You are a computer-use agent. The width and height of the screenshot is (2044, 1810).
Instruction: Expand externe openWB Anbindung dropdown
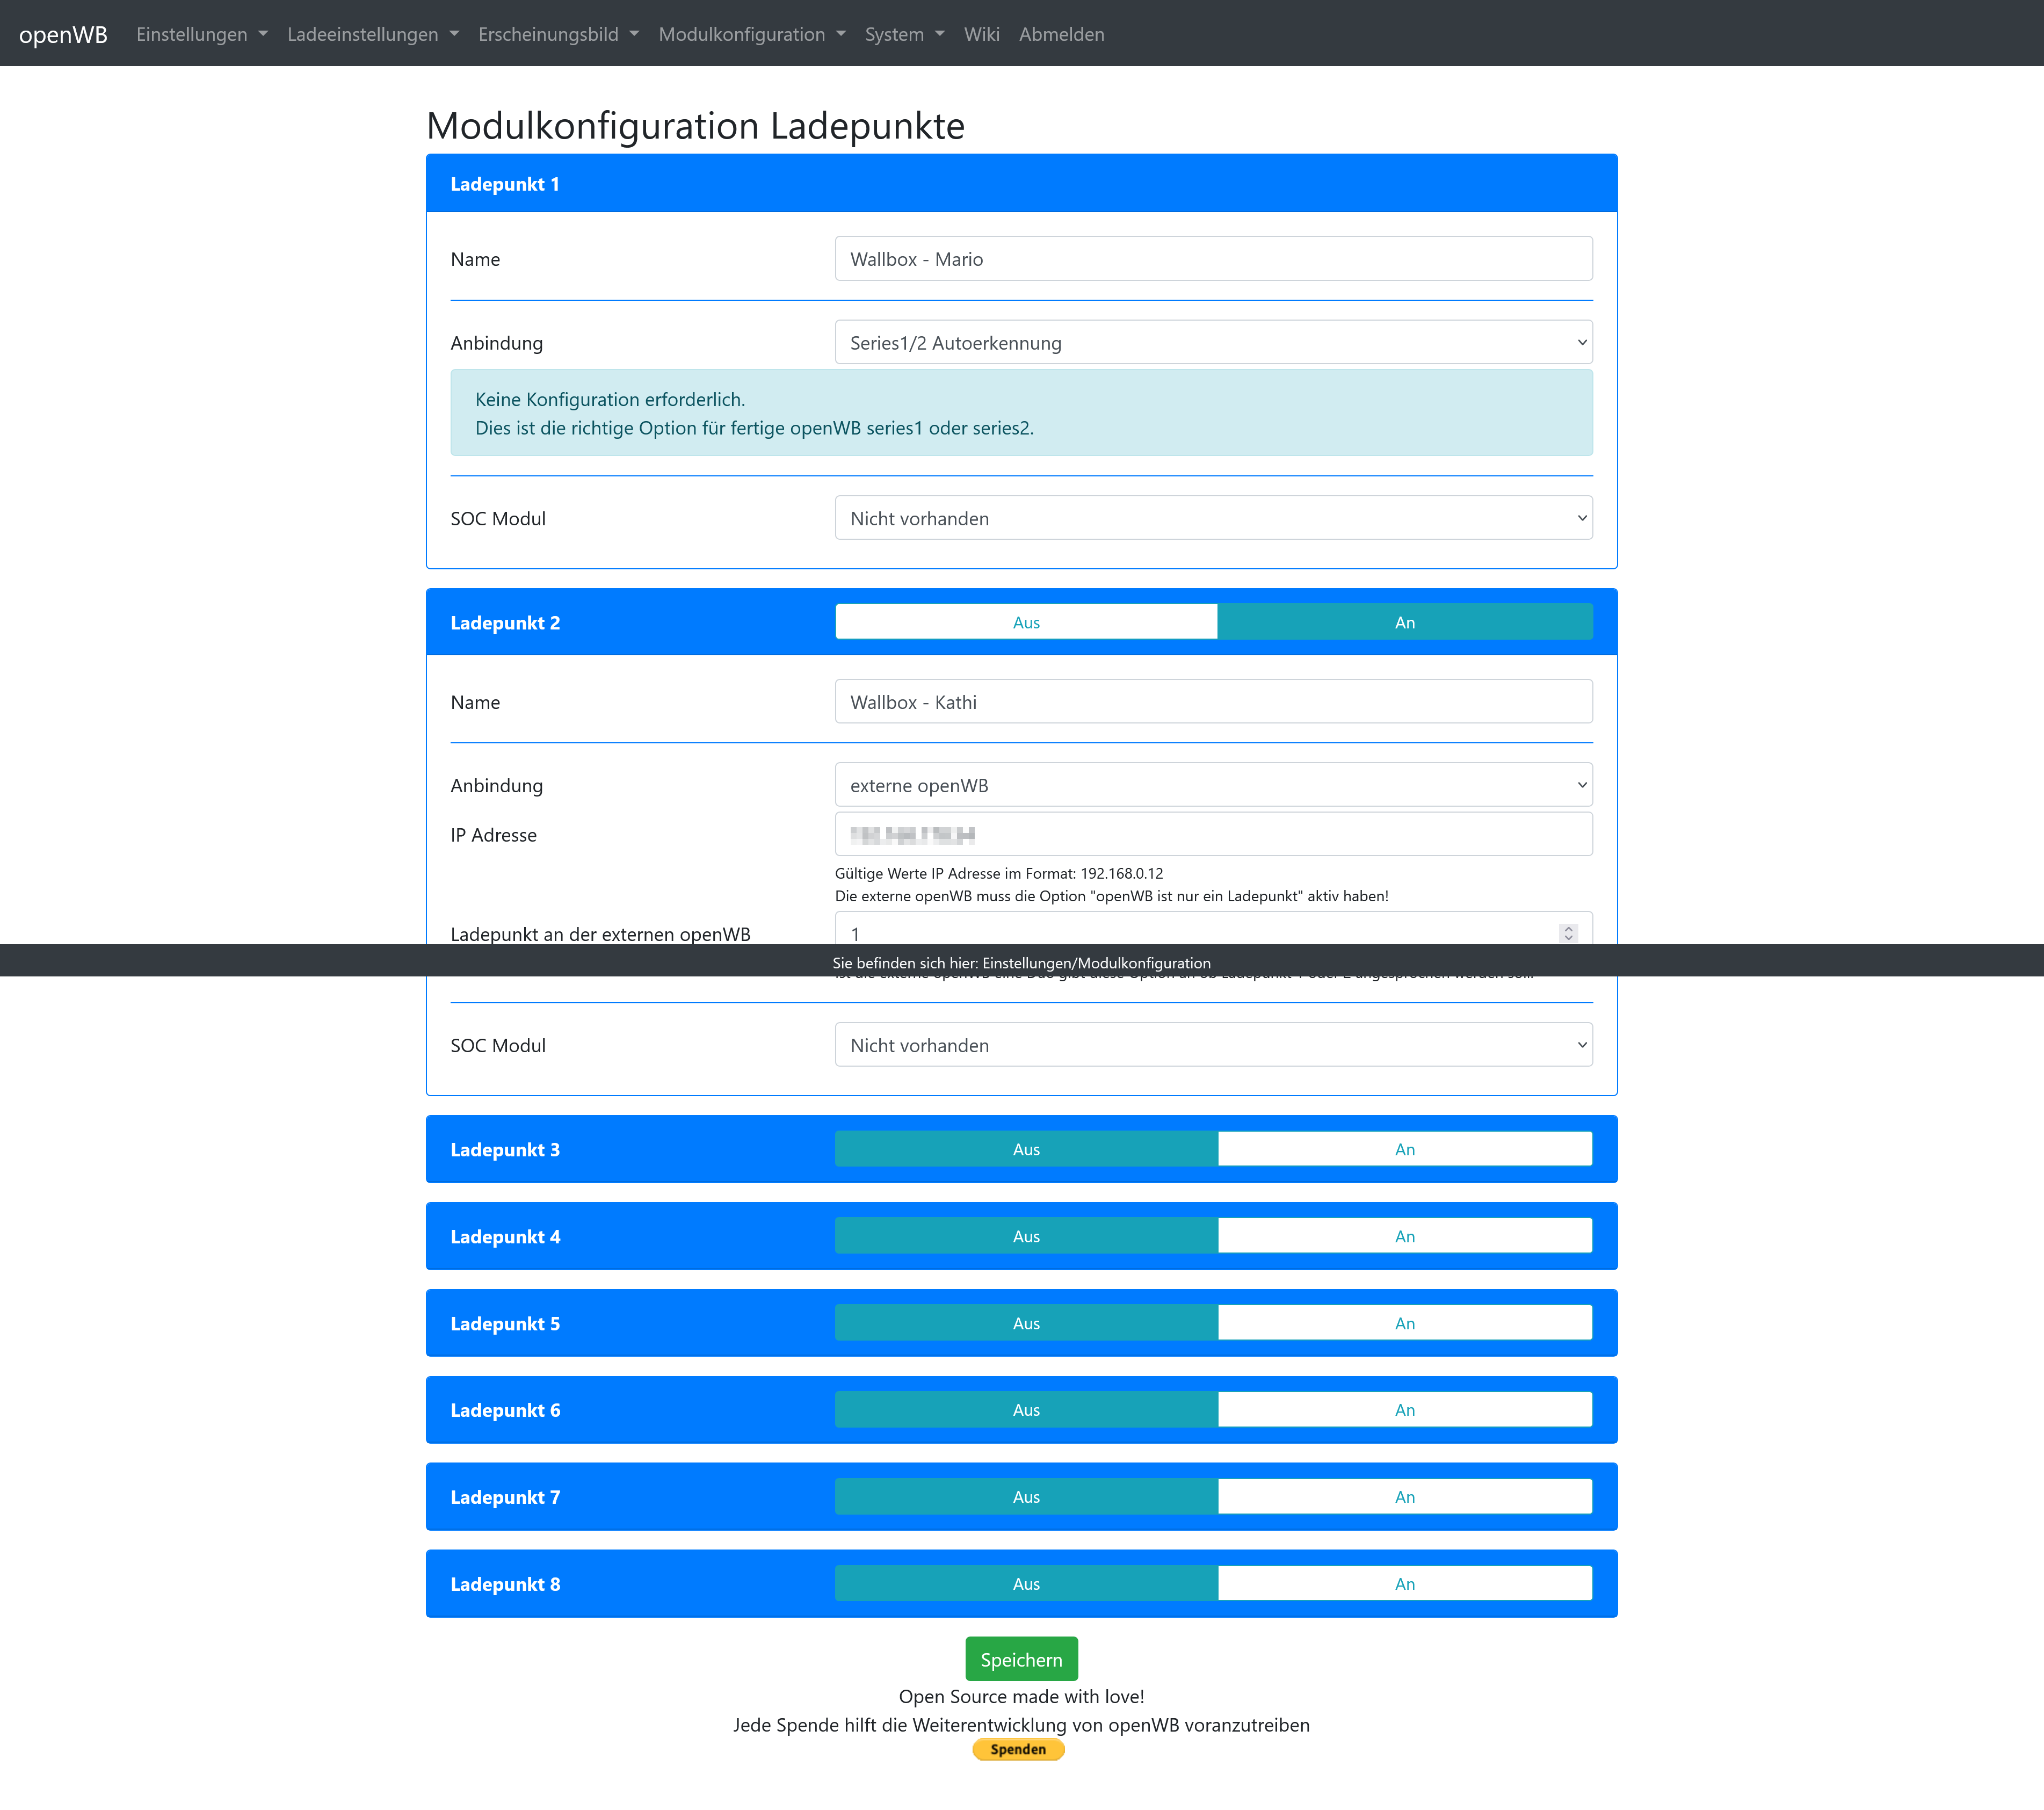coord(1213,785)
